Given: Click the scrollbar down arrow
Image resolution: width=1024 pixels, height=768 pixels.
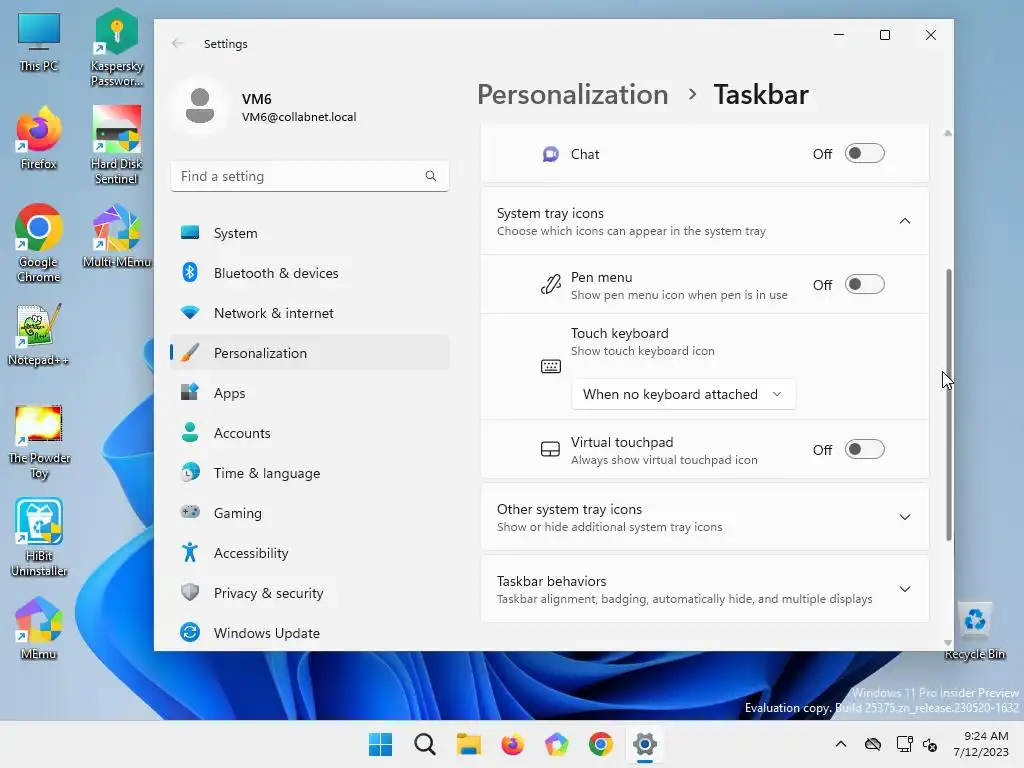Looking at the screenshot, I should coord(948,643).
